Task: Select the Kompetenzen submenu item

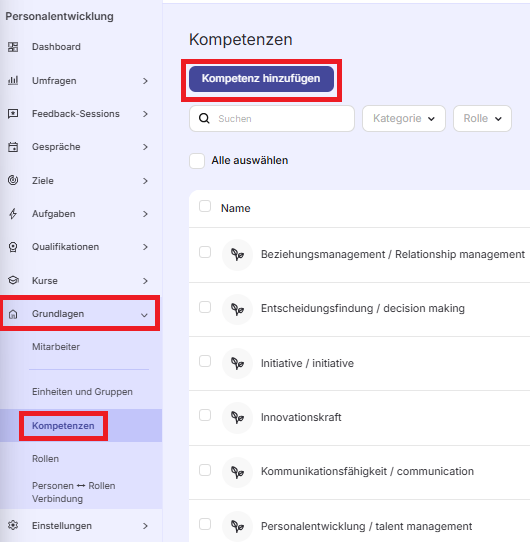Action: click(x=63, y=426)
